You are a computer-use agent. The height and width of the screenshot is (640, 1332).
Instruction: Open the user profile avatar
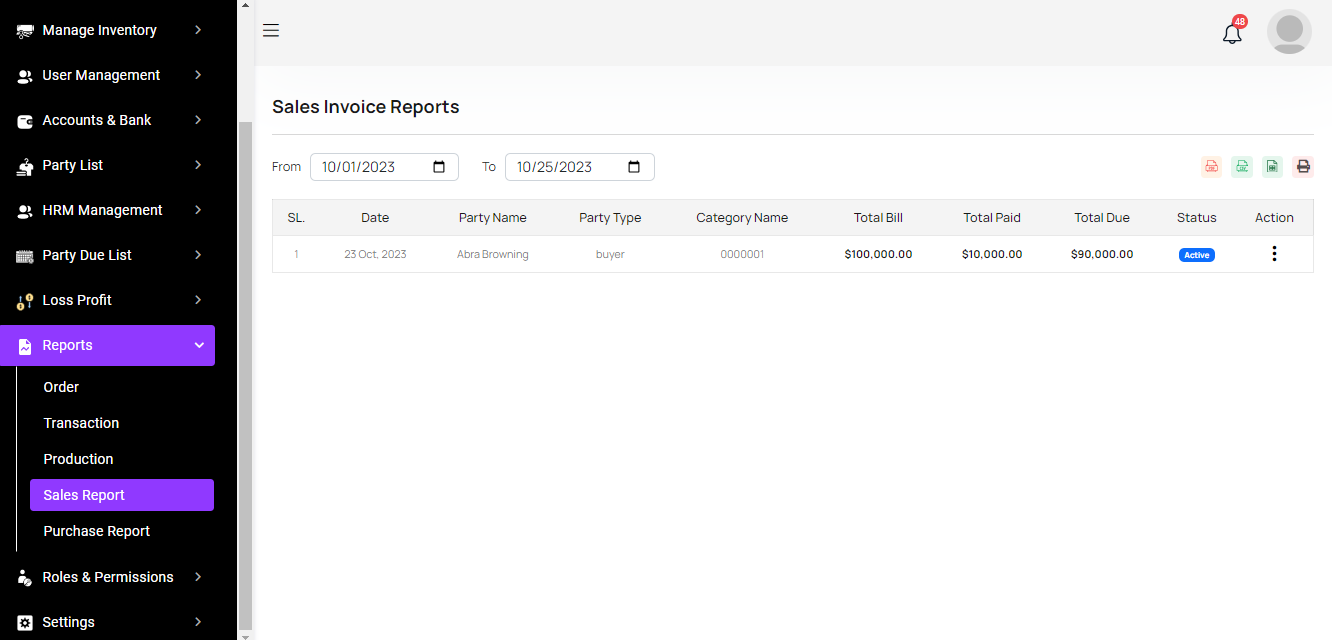(x=1289, y=32)
